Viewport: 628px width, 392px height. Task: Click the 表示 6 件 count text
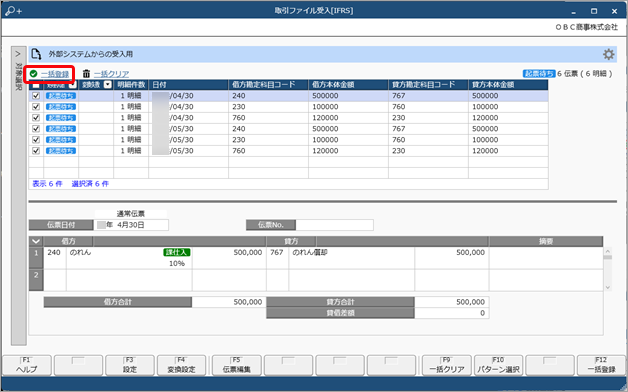click(x=47, y=184)
